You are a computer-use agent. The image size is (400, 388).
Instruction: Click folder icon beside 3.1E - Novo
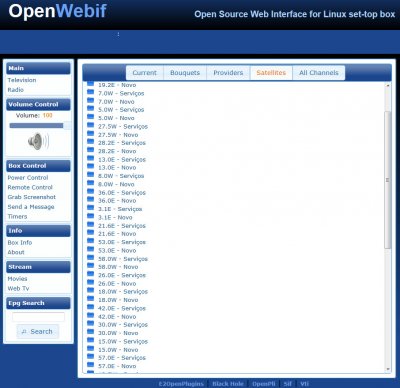click(x=90, y=216)
